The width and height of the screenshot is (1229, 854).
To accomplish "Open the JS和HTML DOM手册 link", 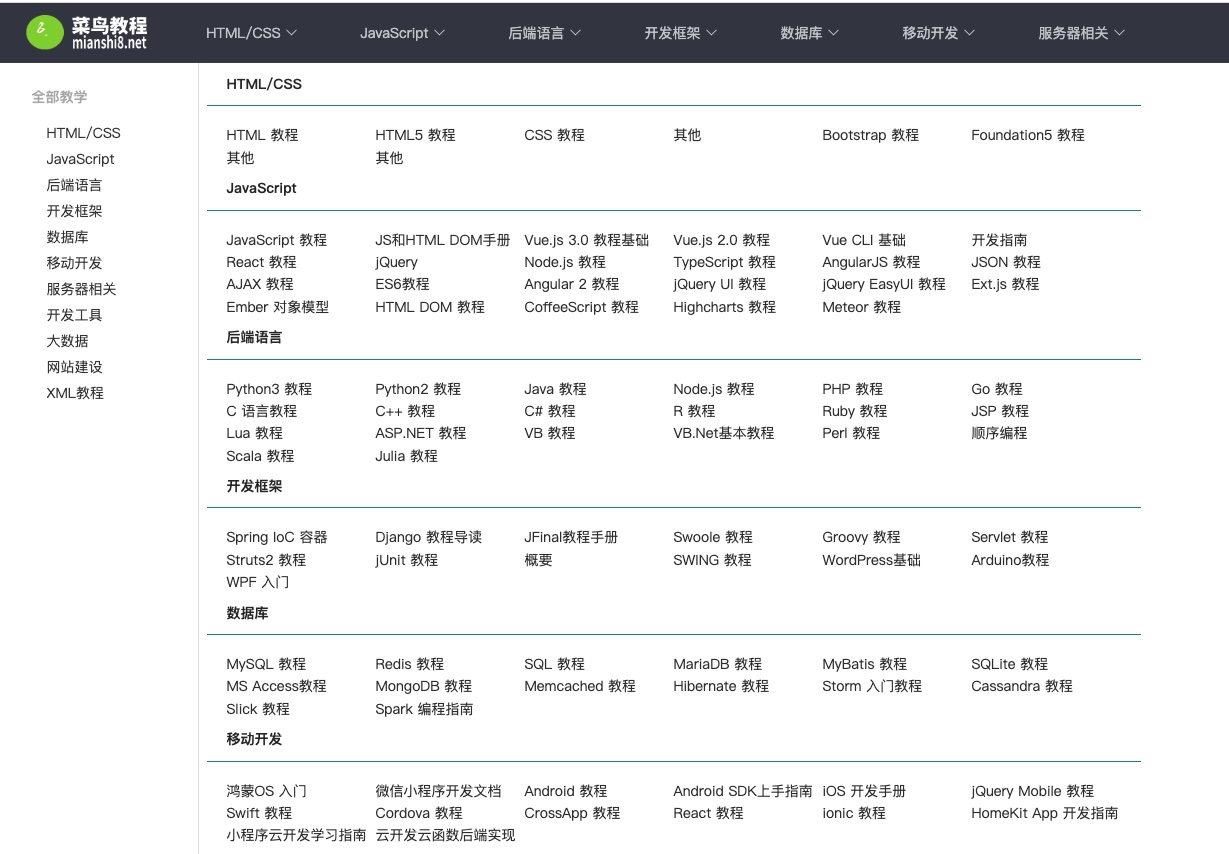I will click(x=442, y=240).
